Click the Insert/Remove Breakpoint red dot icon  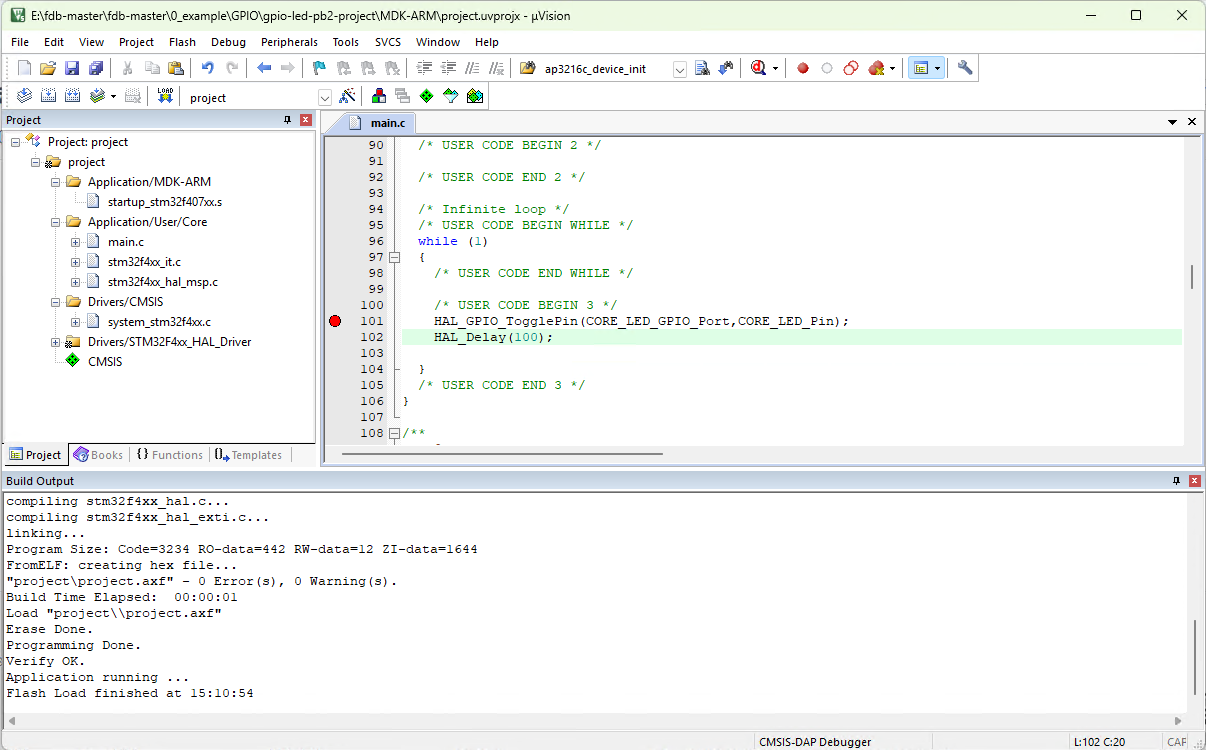pos(802,68)
